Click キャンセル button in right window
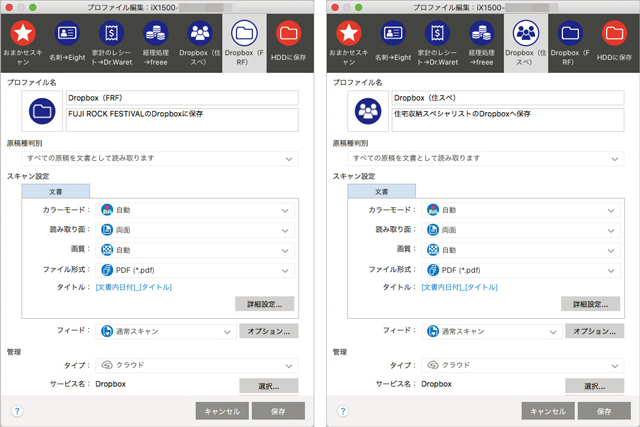This screenshot has height=427, width=640. click(x=548, y=411)
